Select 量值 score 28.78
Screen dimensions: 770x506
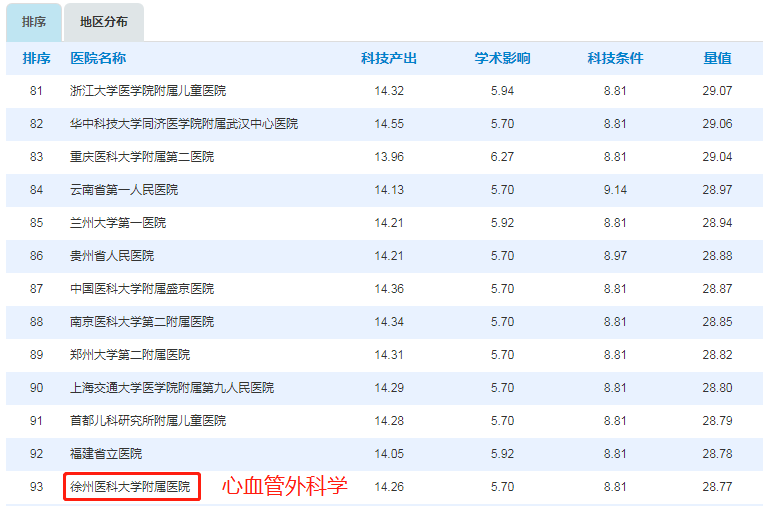[x=717, y=453]
